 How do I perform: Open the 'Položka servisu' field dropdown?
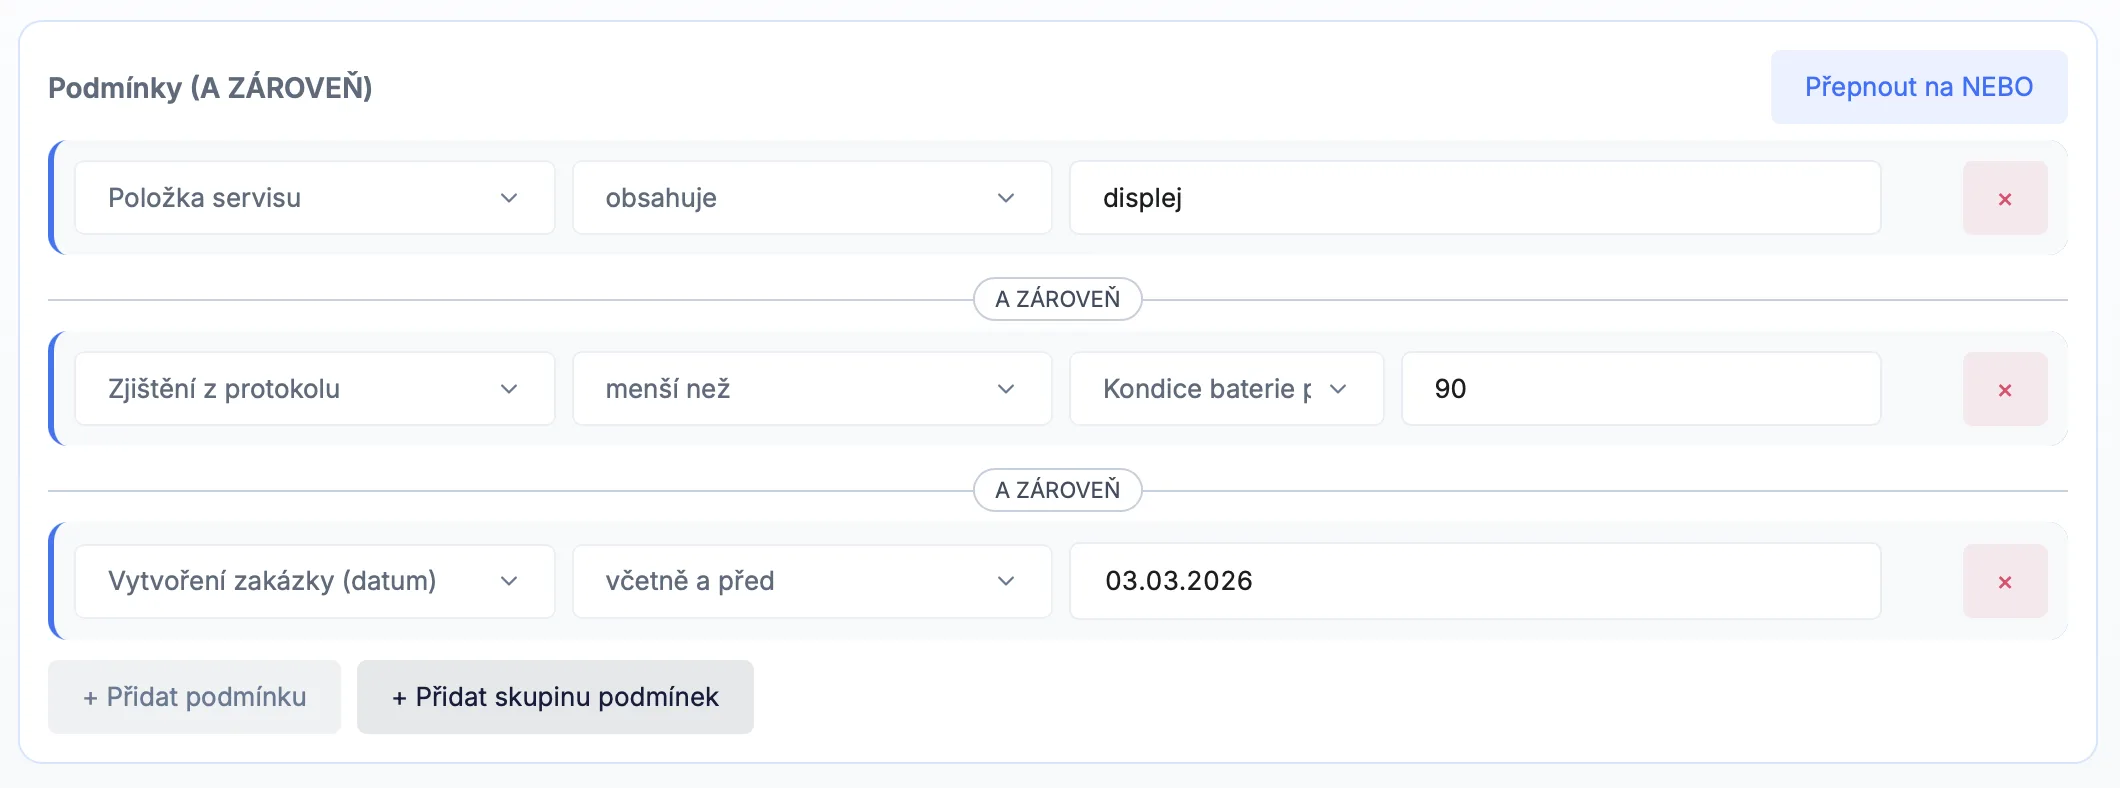[313, 198]
